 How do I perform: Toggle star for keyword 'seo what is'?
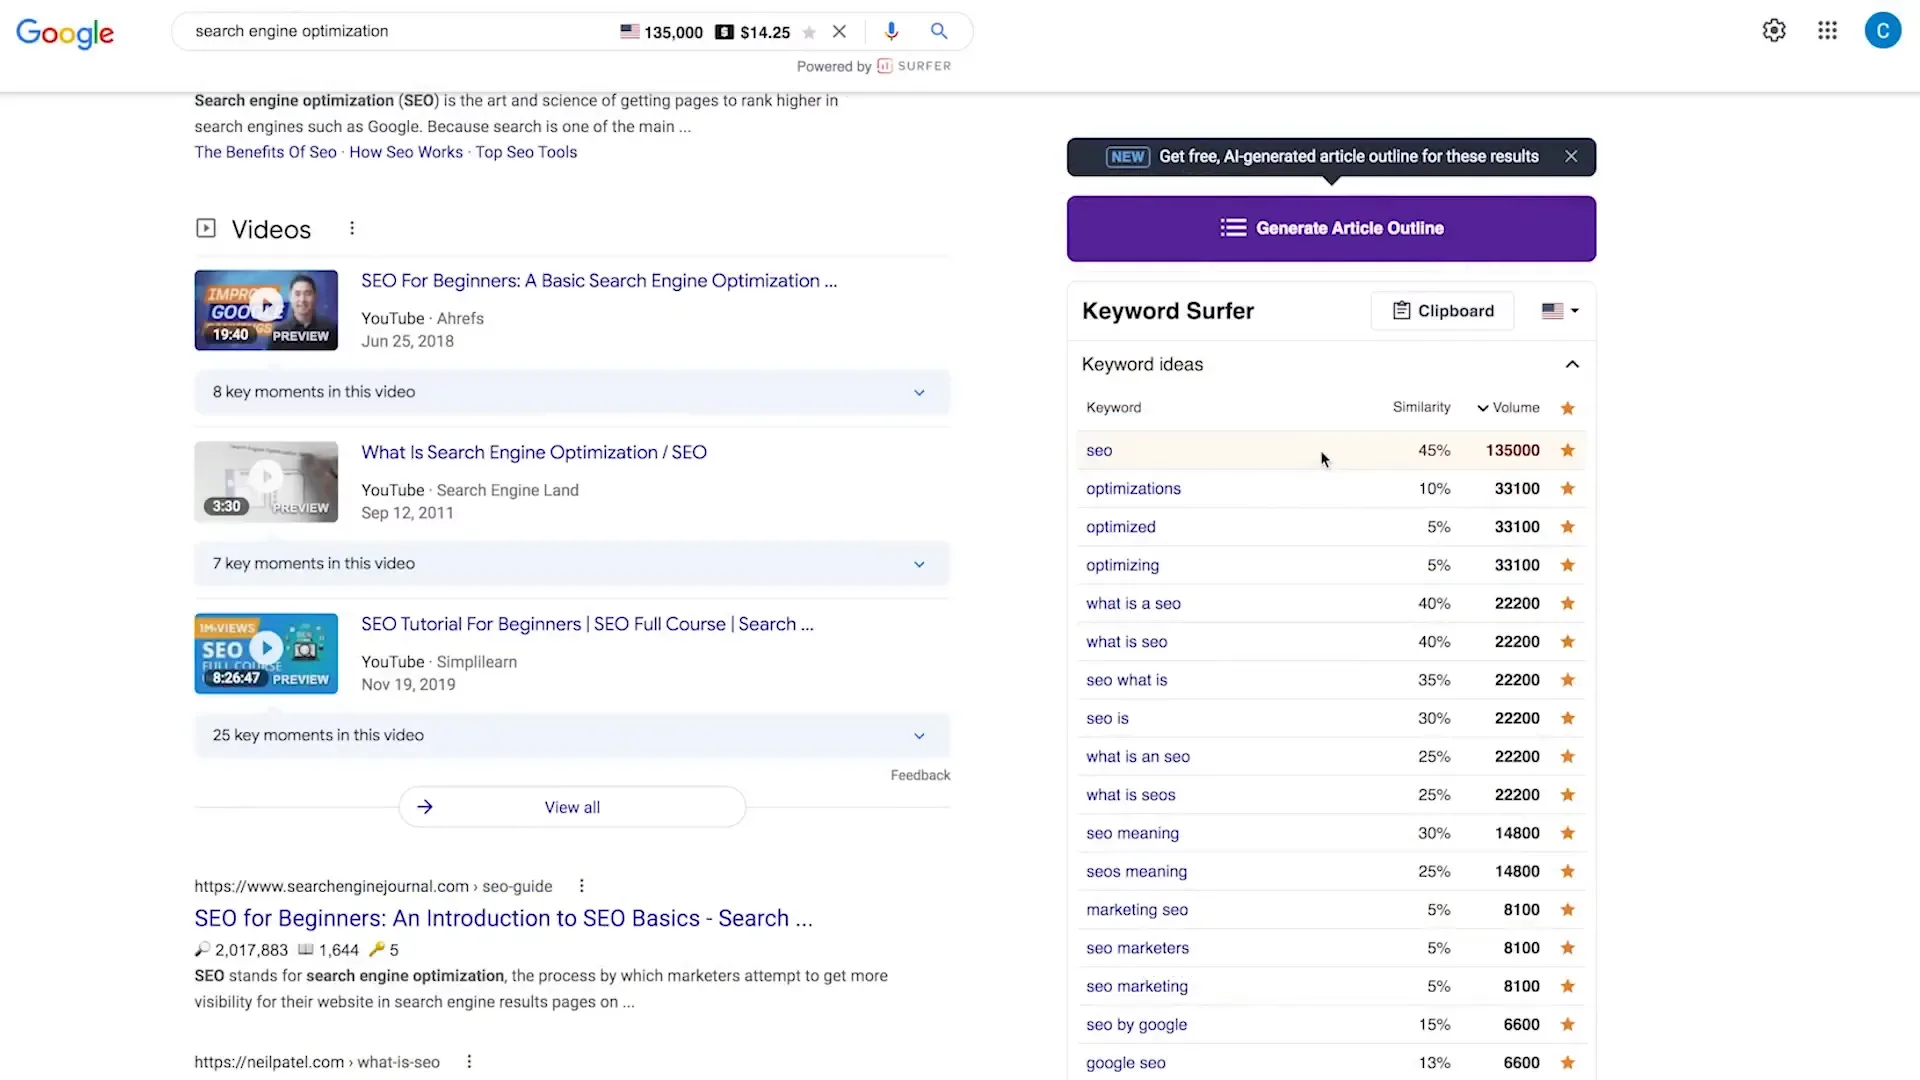pos(1568,680)
